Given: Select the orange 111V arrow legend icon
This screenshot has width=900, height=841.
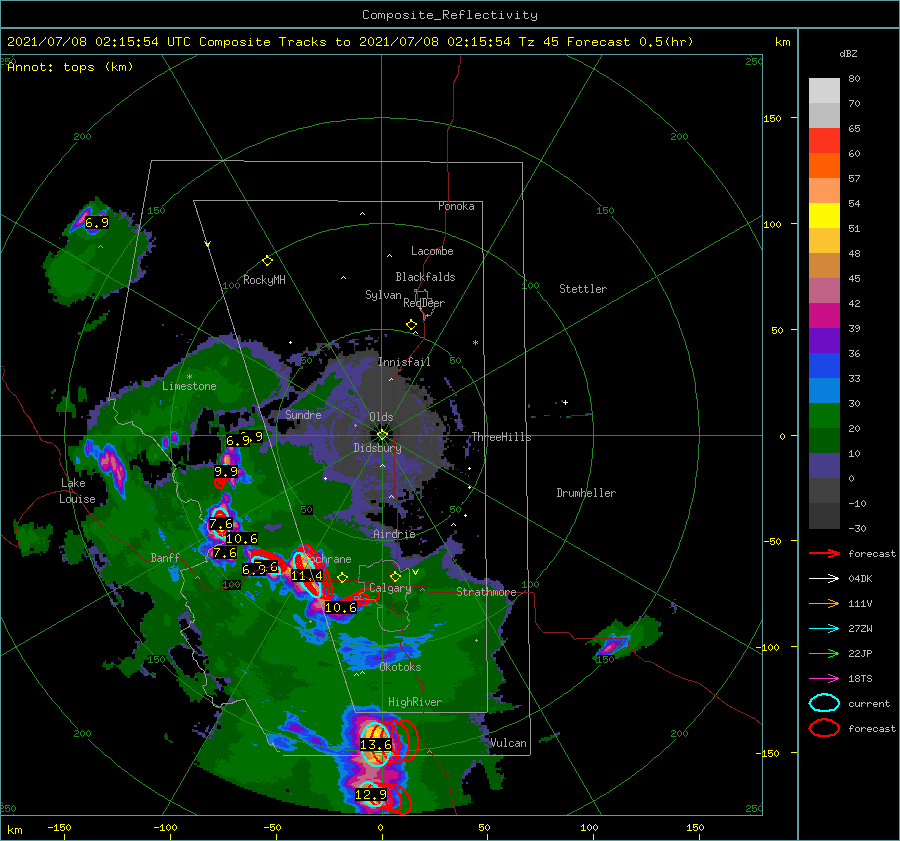Looking at the screenshot, I should (824, 603).
